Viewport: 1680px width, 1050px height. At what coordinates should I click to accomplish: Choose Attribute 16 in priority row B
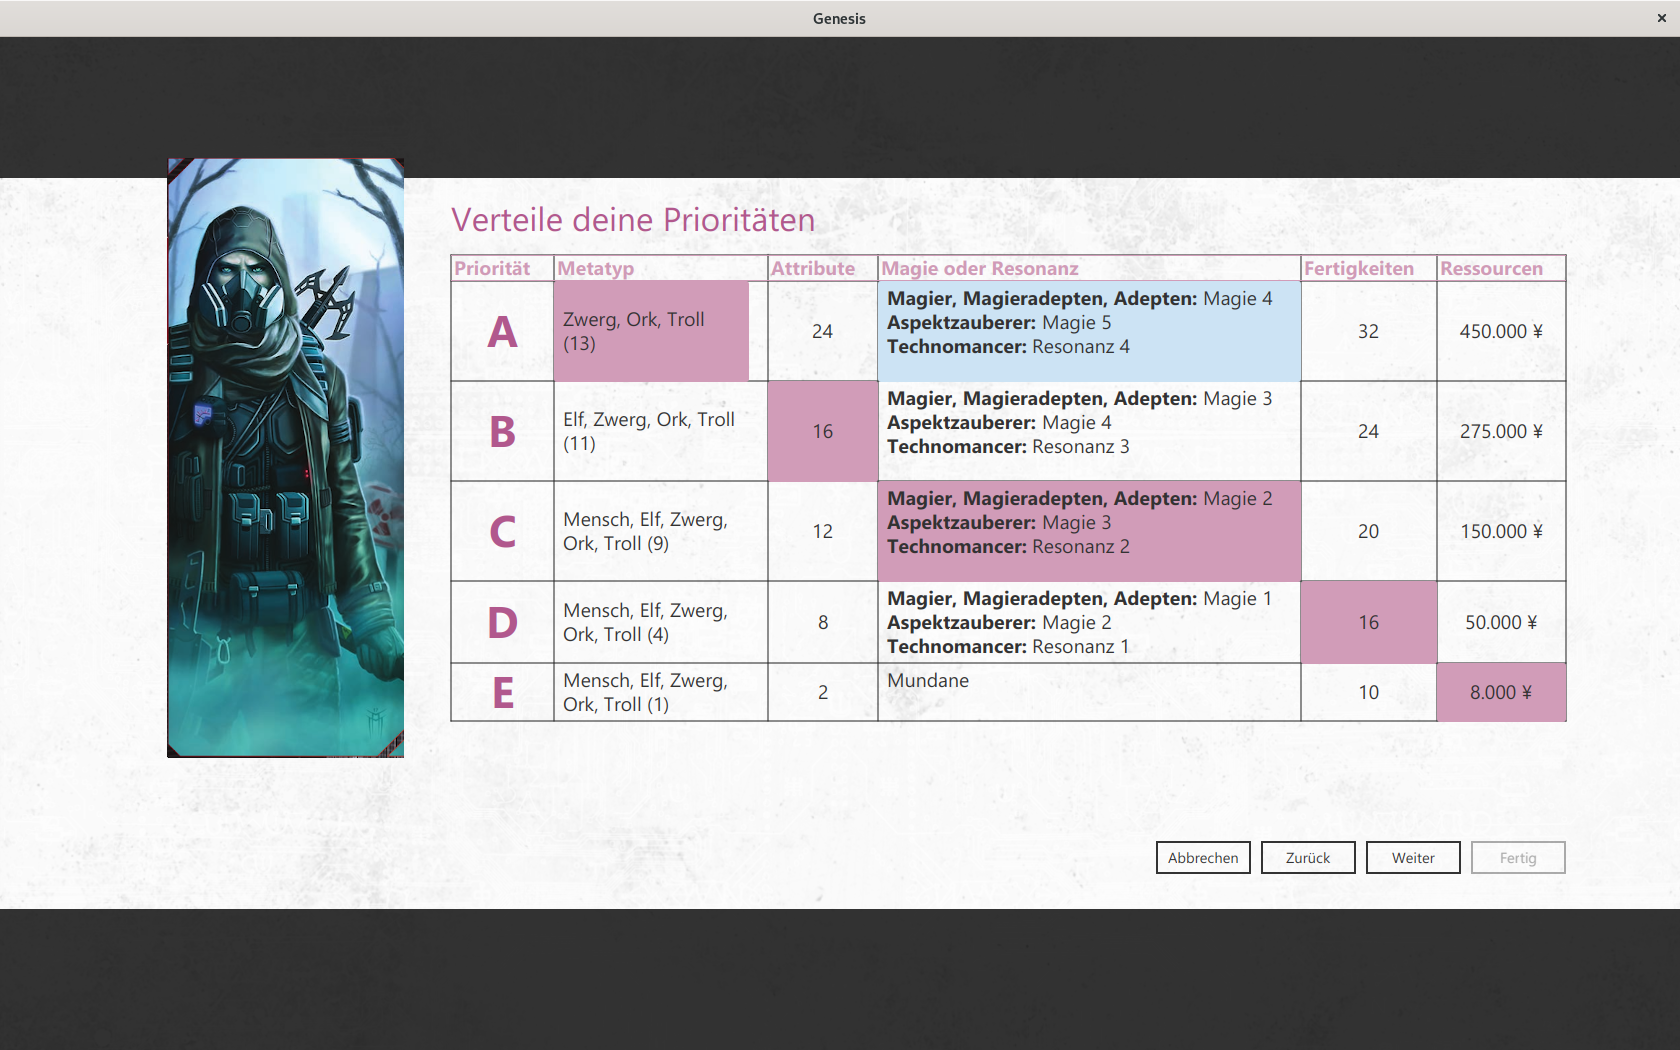tap(822, 431)
